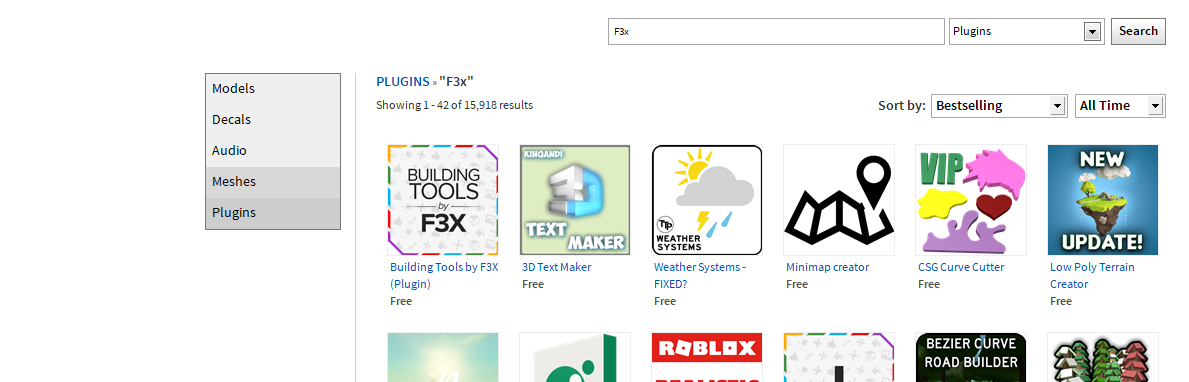Click the Low Poly Terrain Creator link

pos(1092,276)
